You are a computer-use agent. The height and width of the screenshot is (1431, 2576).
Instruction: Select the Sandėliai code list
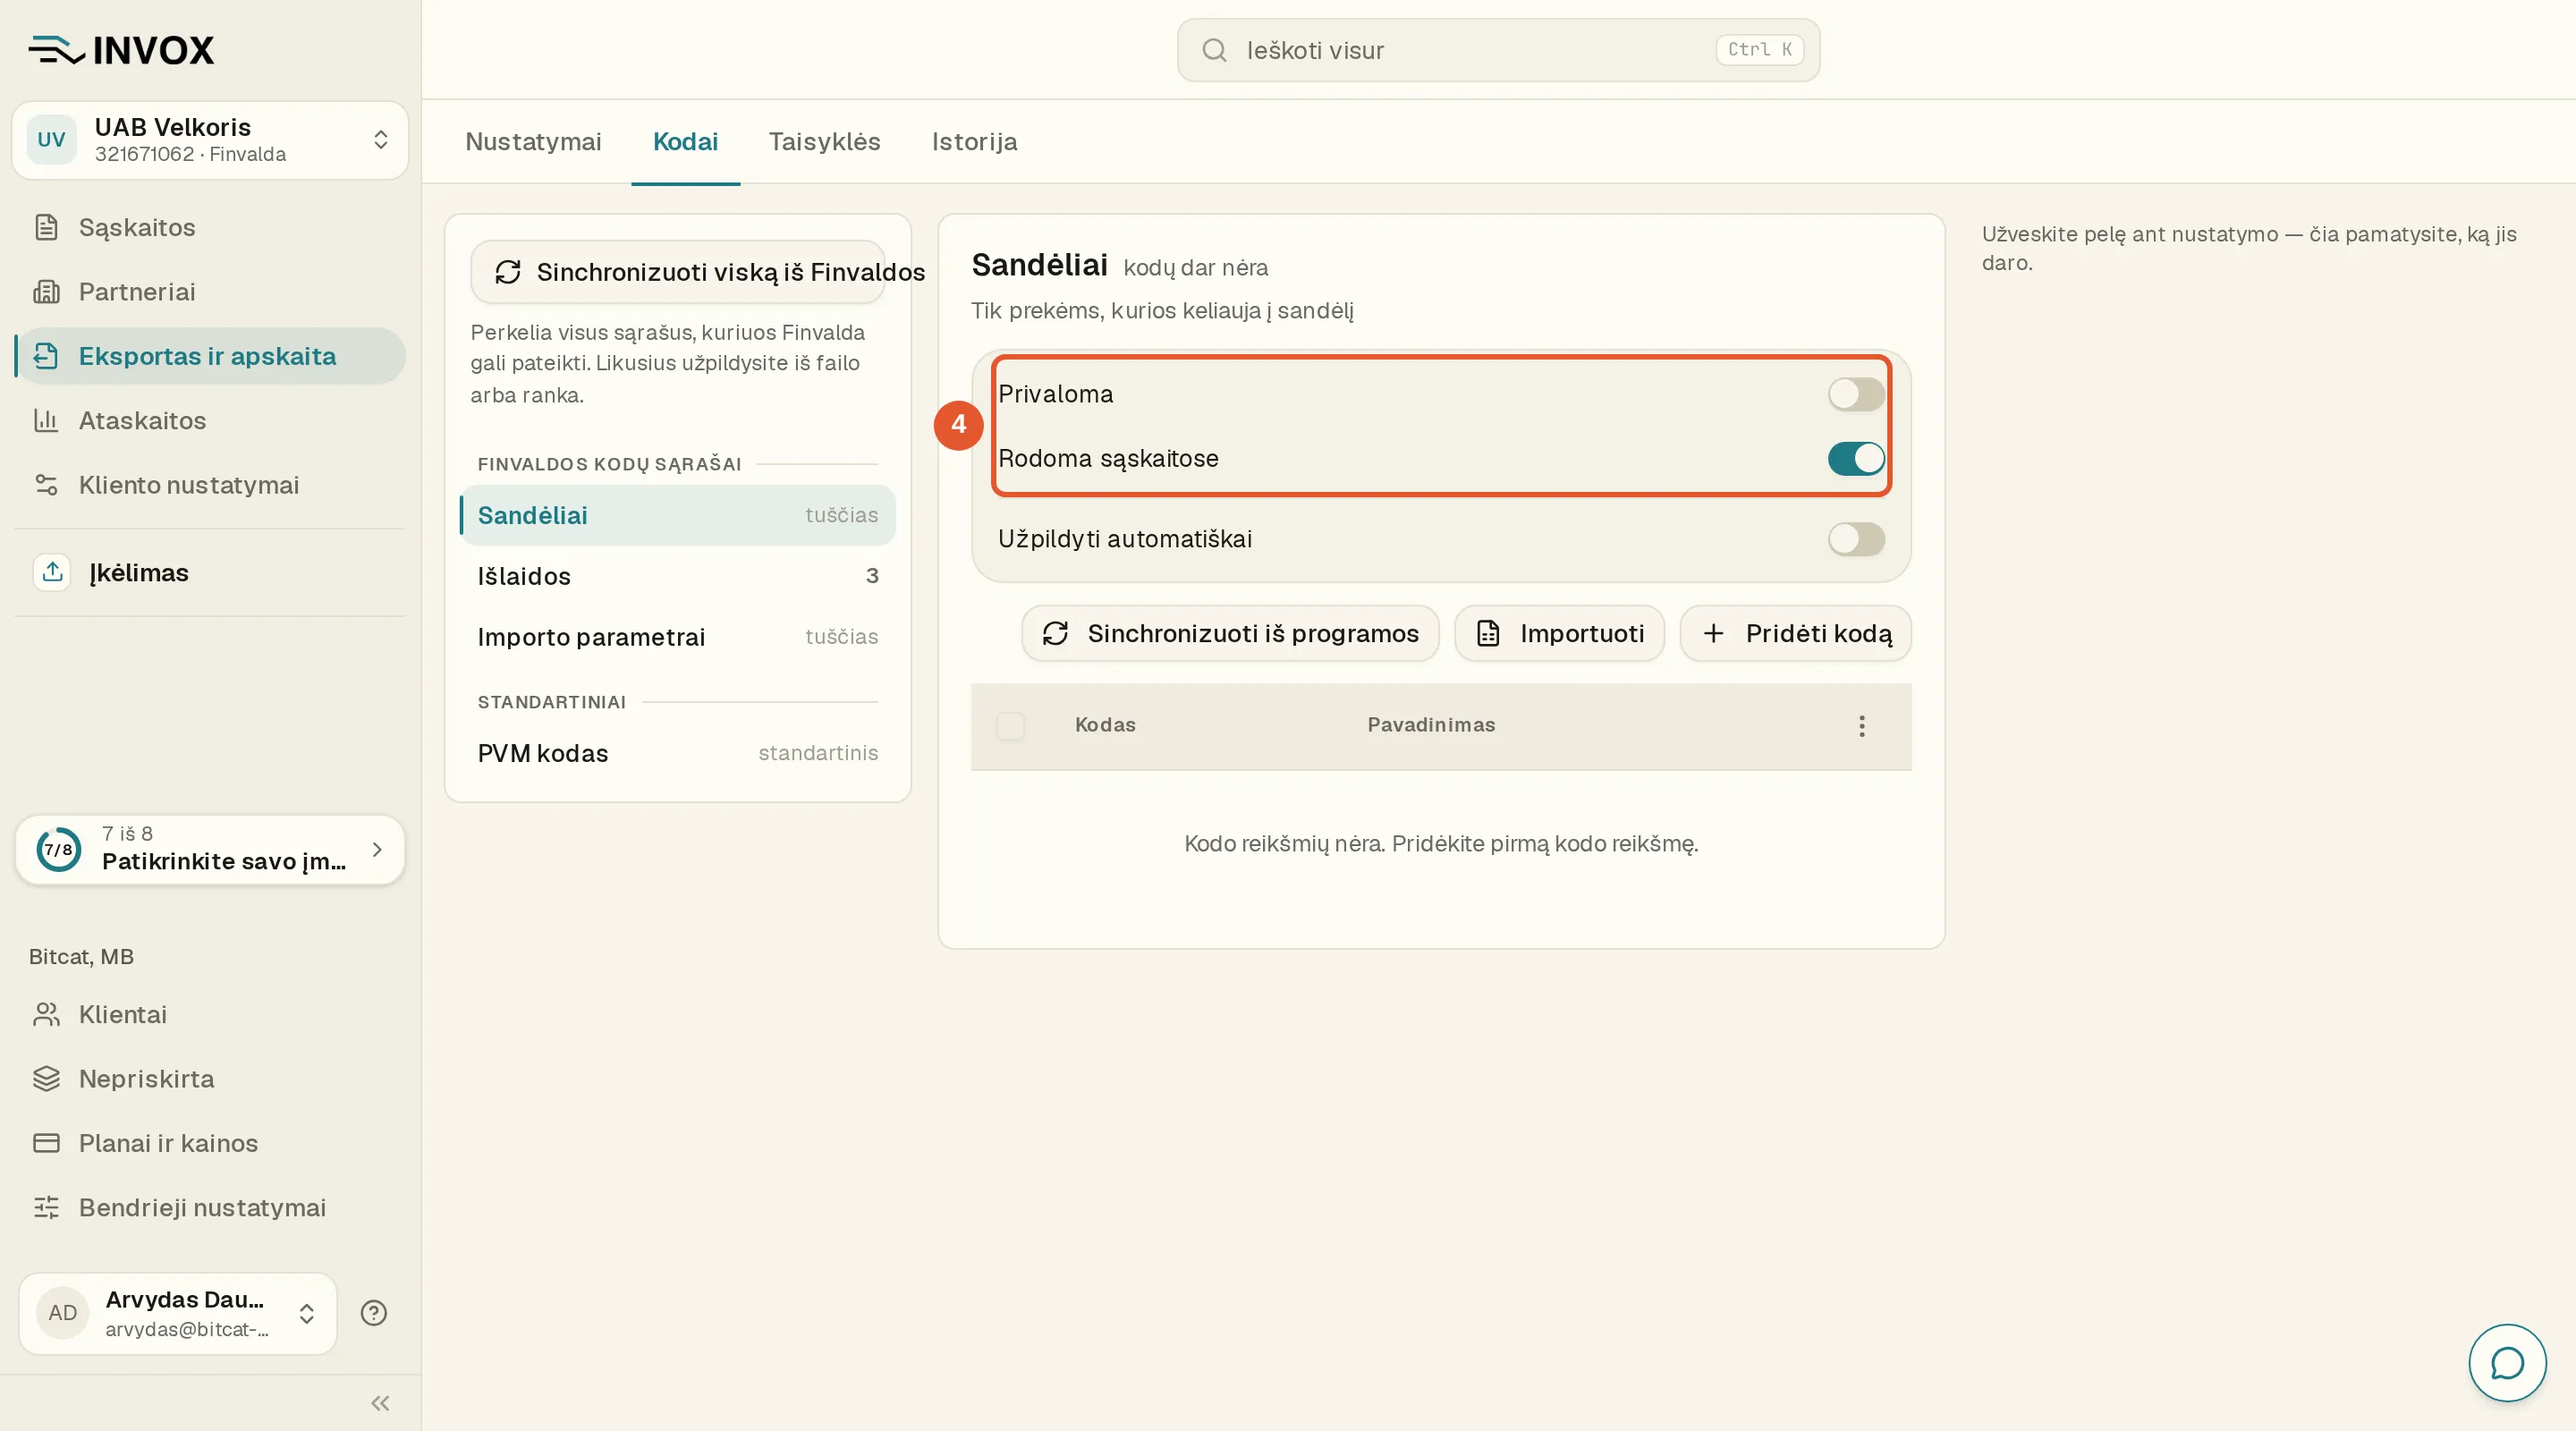point(678,516)
